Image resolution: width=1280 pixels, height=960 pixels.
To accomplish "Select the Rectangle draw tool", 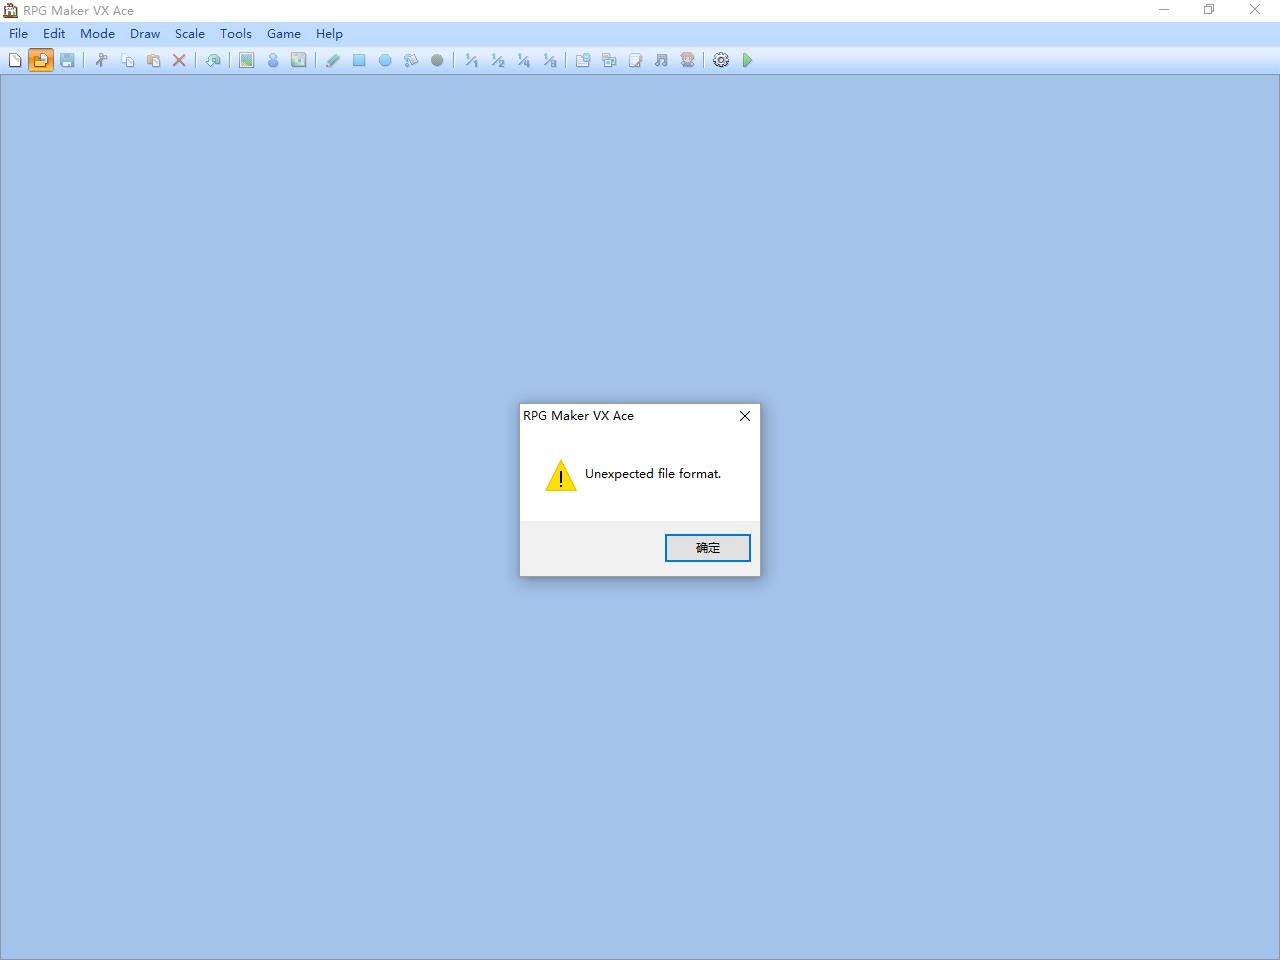I will [x=359, y=60].
